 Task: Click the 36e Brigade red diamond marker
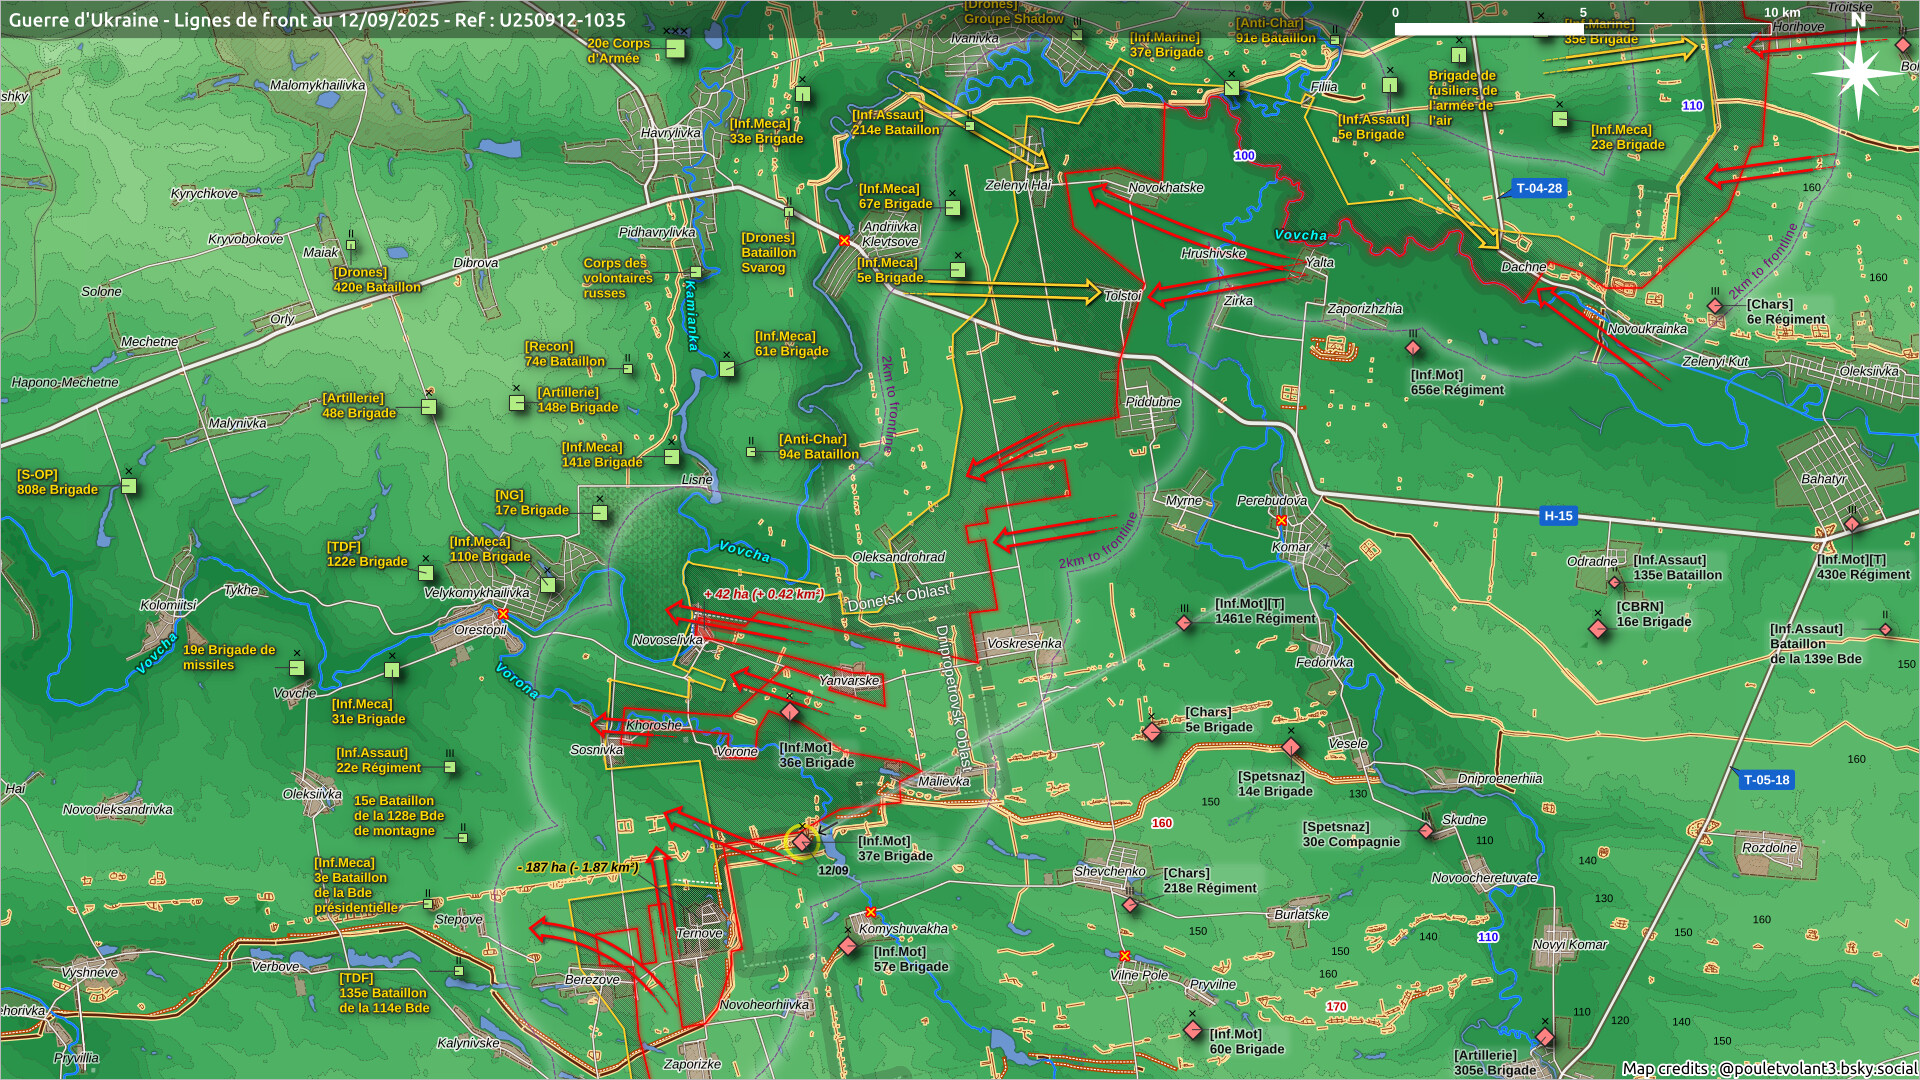pyautogui.click(x=790, y=712)
